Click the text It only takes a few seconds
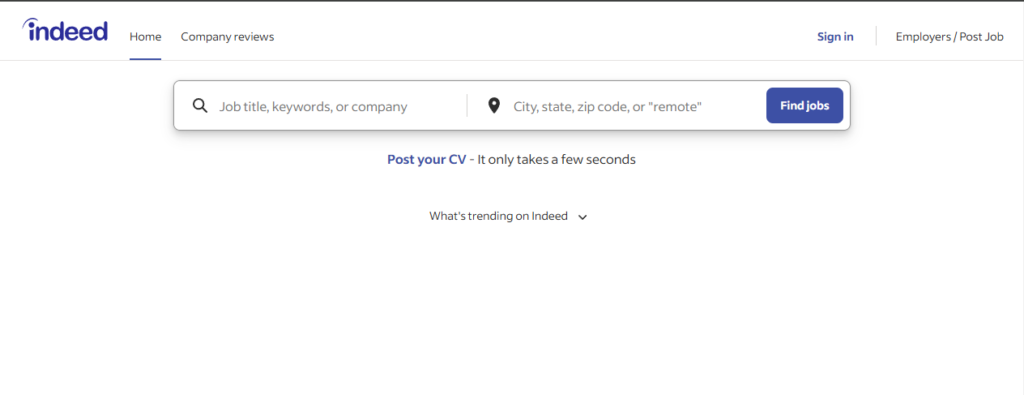This screenshot has height=395, width=1024. coord(556,159)
